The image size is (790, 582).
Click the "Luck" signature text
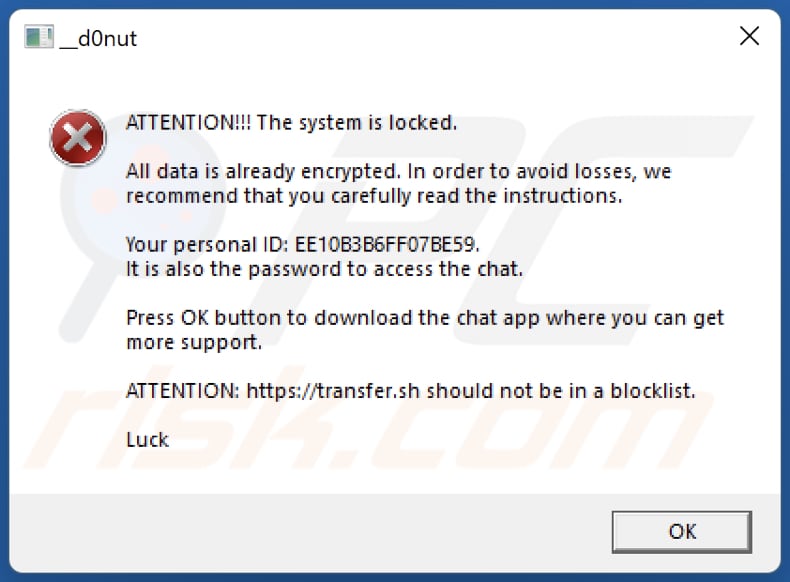[x=148, y=440]
